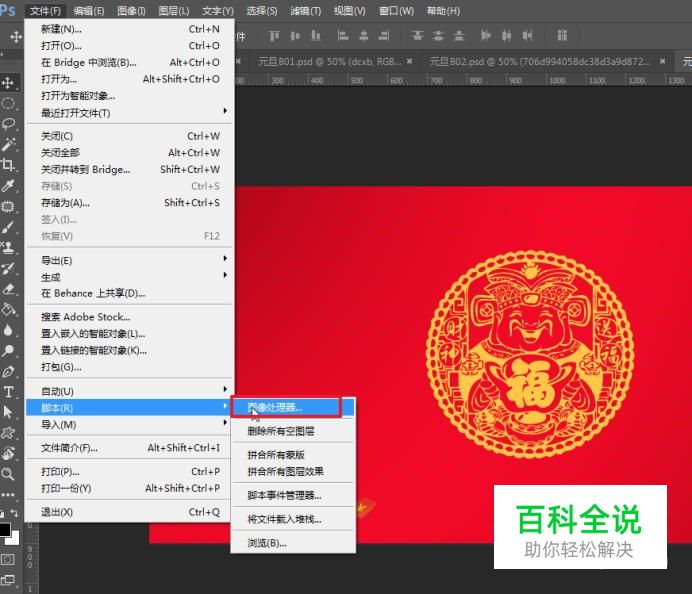Click the Align Vertical Centers icon
The height and width of the screenshot is (594, 692).
click(x=295, y=36)
